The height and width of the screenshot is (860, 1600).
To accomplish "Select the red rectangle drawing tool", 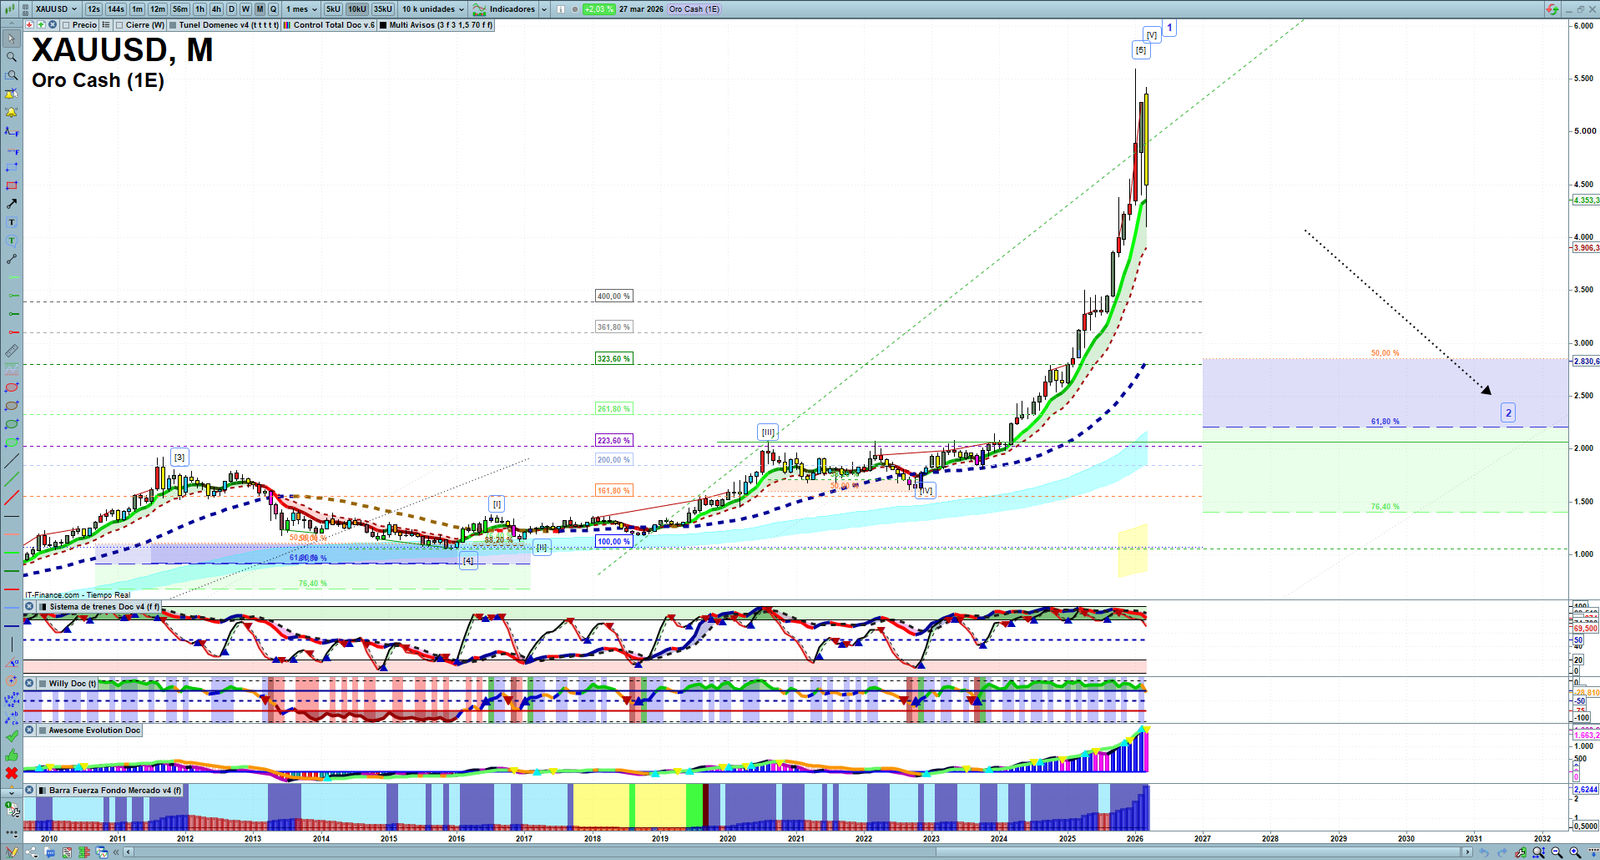I will pos(11,186).
